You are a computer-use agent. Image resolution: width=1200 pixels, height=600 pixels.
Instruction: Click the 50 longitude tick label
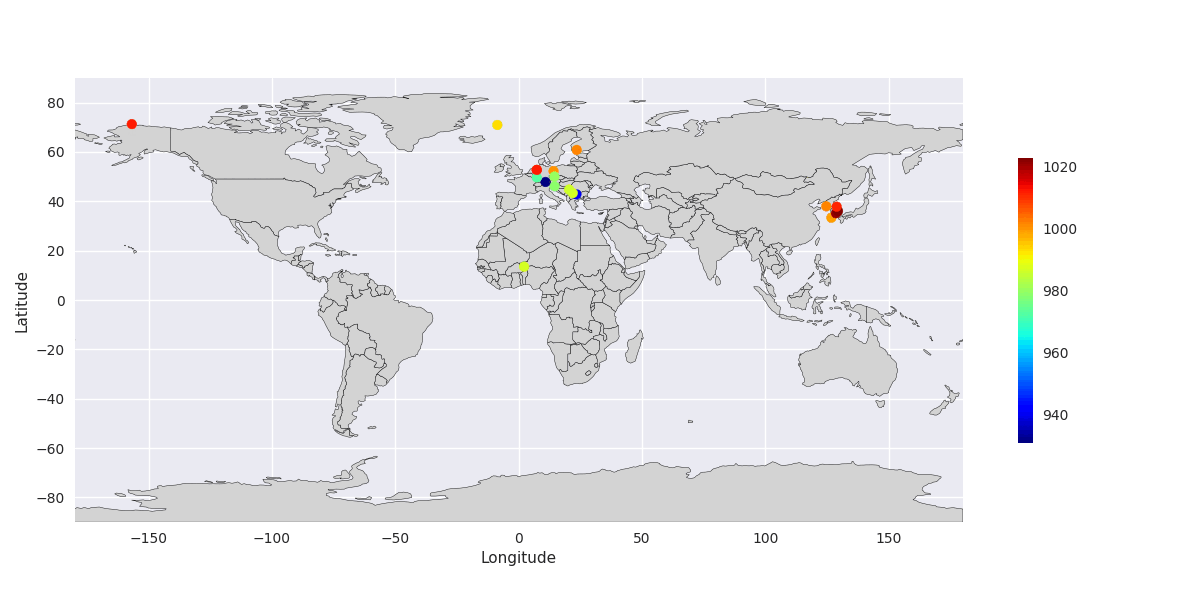click(642, 538)
